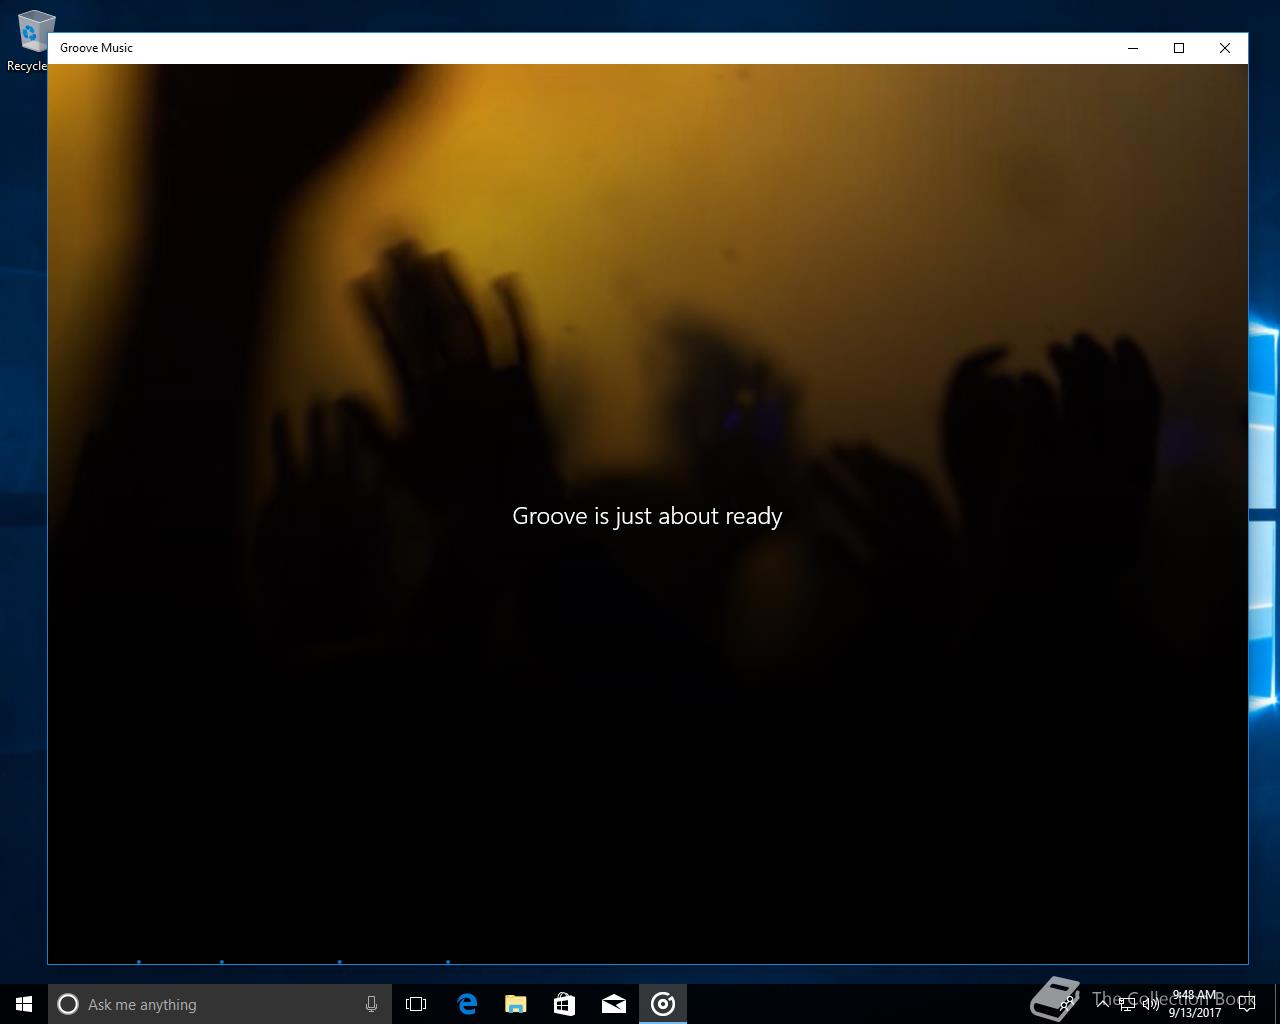Maximize the Groove Music window
This screenshot has width=1280, height=1024.
coord(1179,48)
